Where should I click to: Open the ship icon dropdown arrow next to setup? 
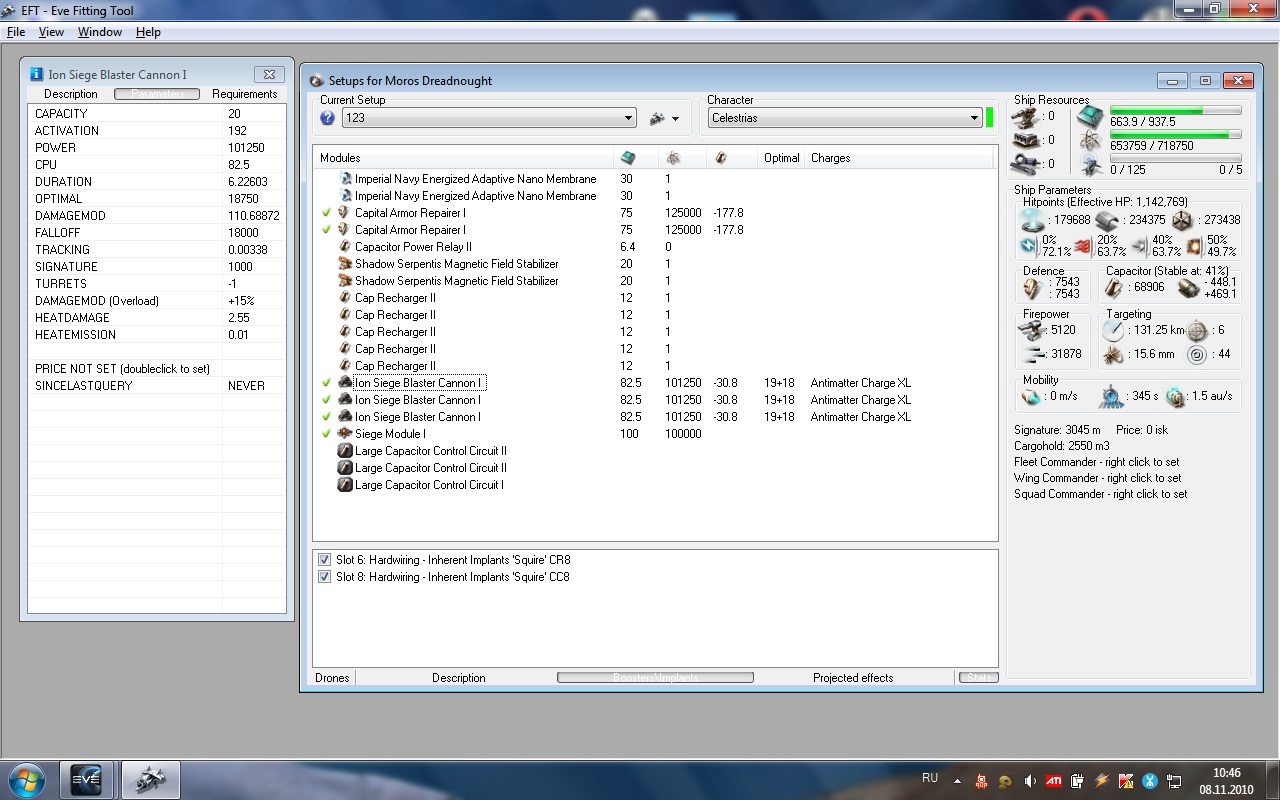pos(676,119)
